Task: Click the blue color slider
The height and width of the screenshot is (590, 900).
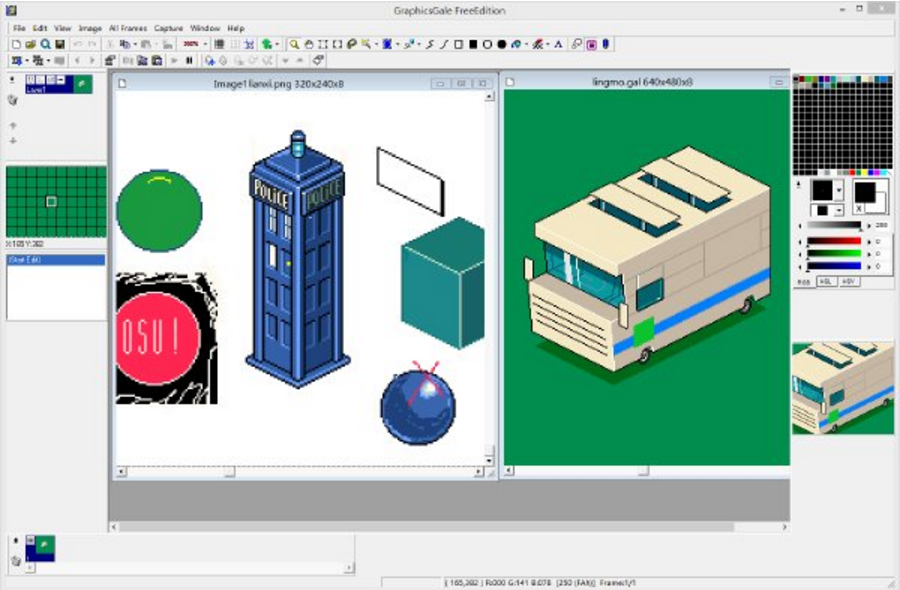Action: (x=834, y=266)
